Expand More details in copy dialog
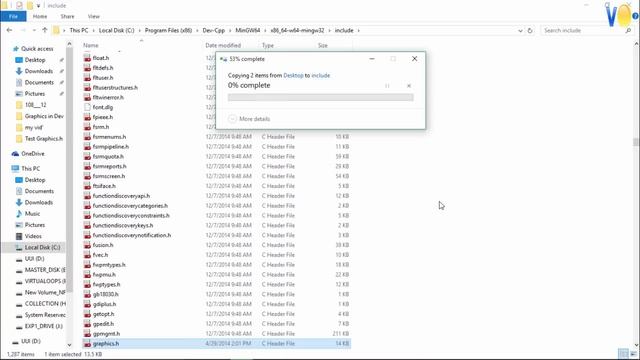The height and width of the screenshot is (360, 640). tap(249, 119)
